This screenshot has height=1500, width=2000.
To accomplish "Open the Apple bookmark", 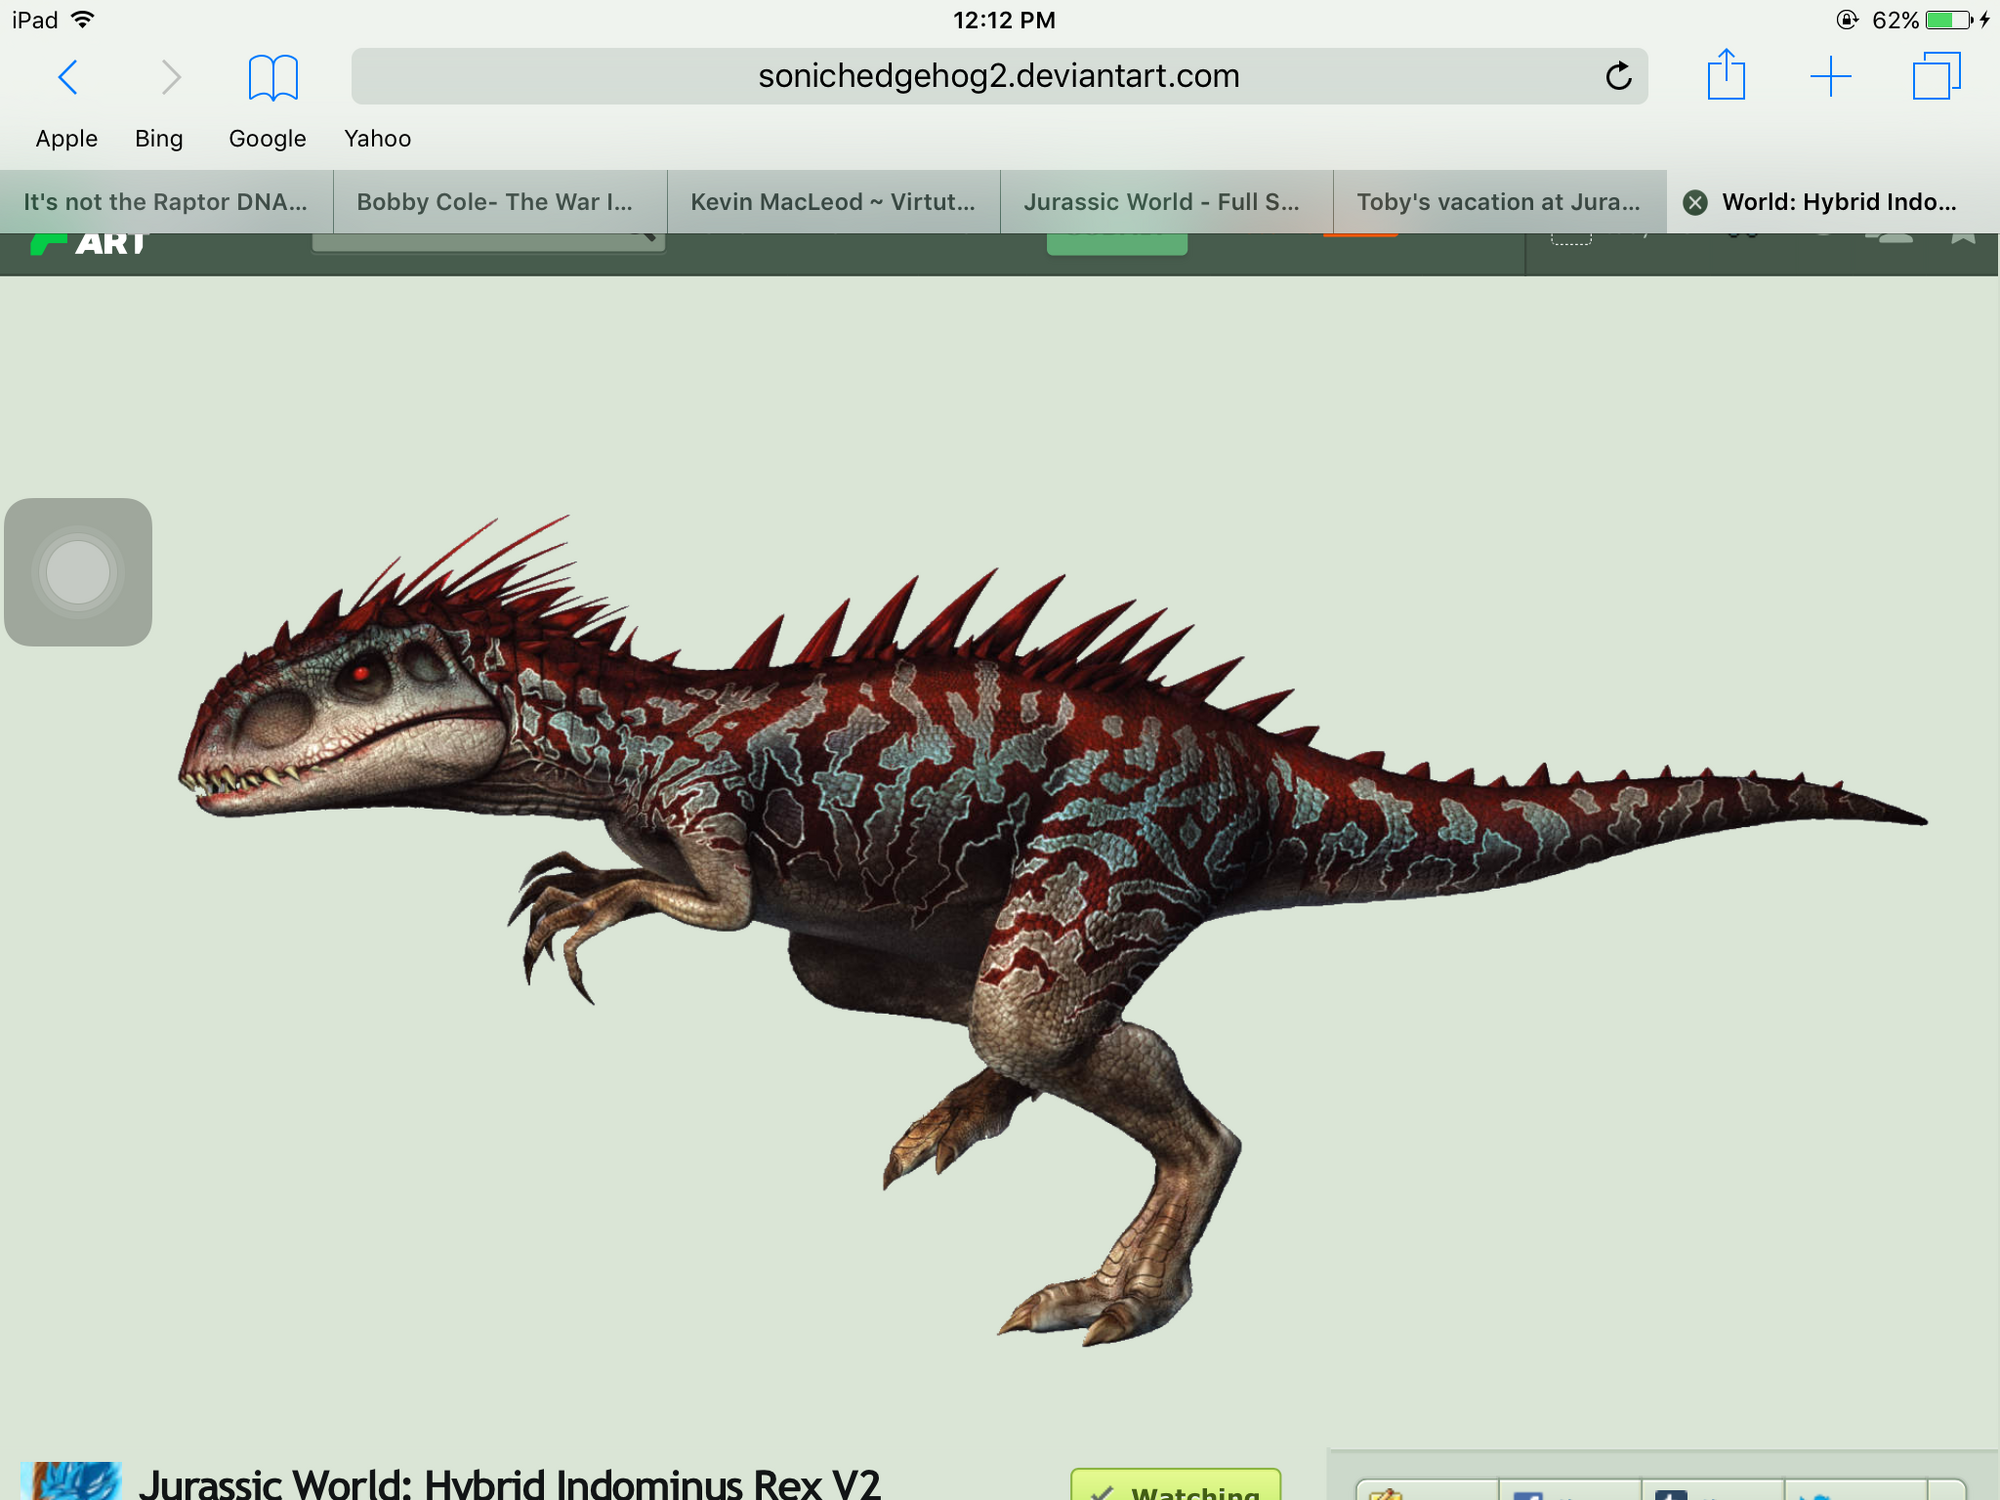I will (x=66, y=138).
